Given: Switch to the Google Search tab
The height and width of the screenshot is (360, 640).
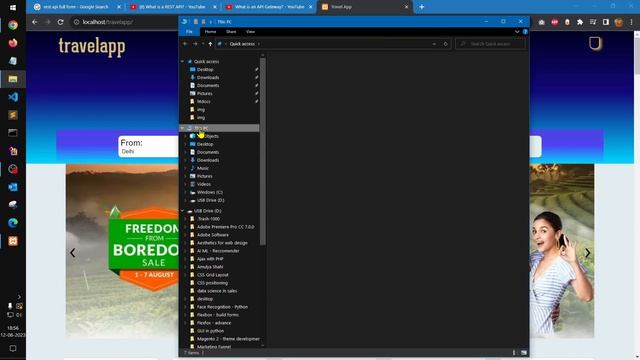Looking at the screenshot, I should coord(78,7).
